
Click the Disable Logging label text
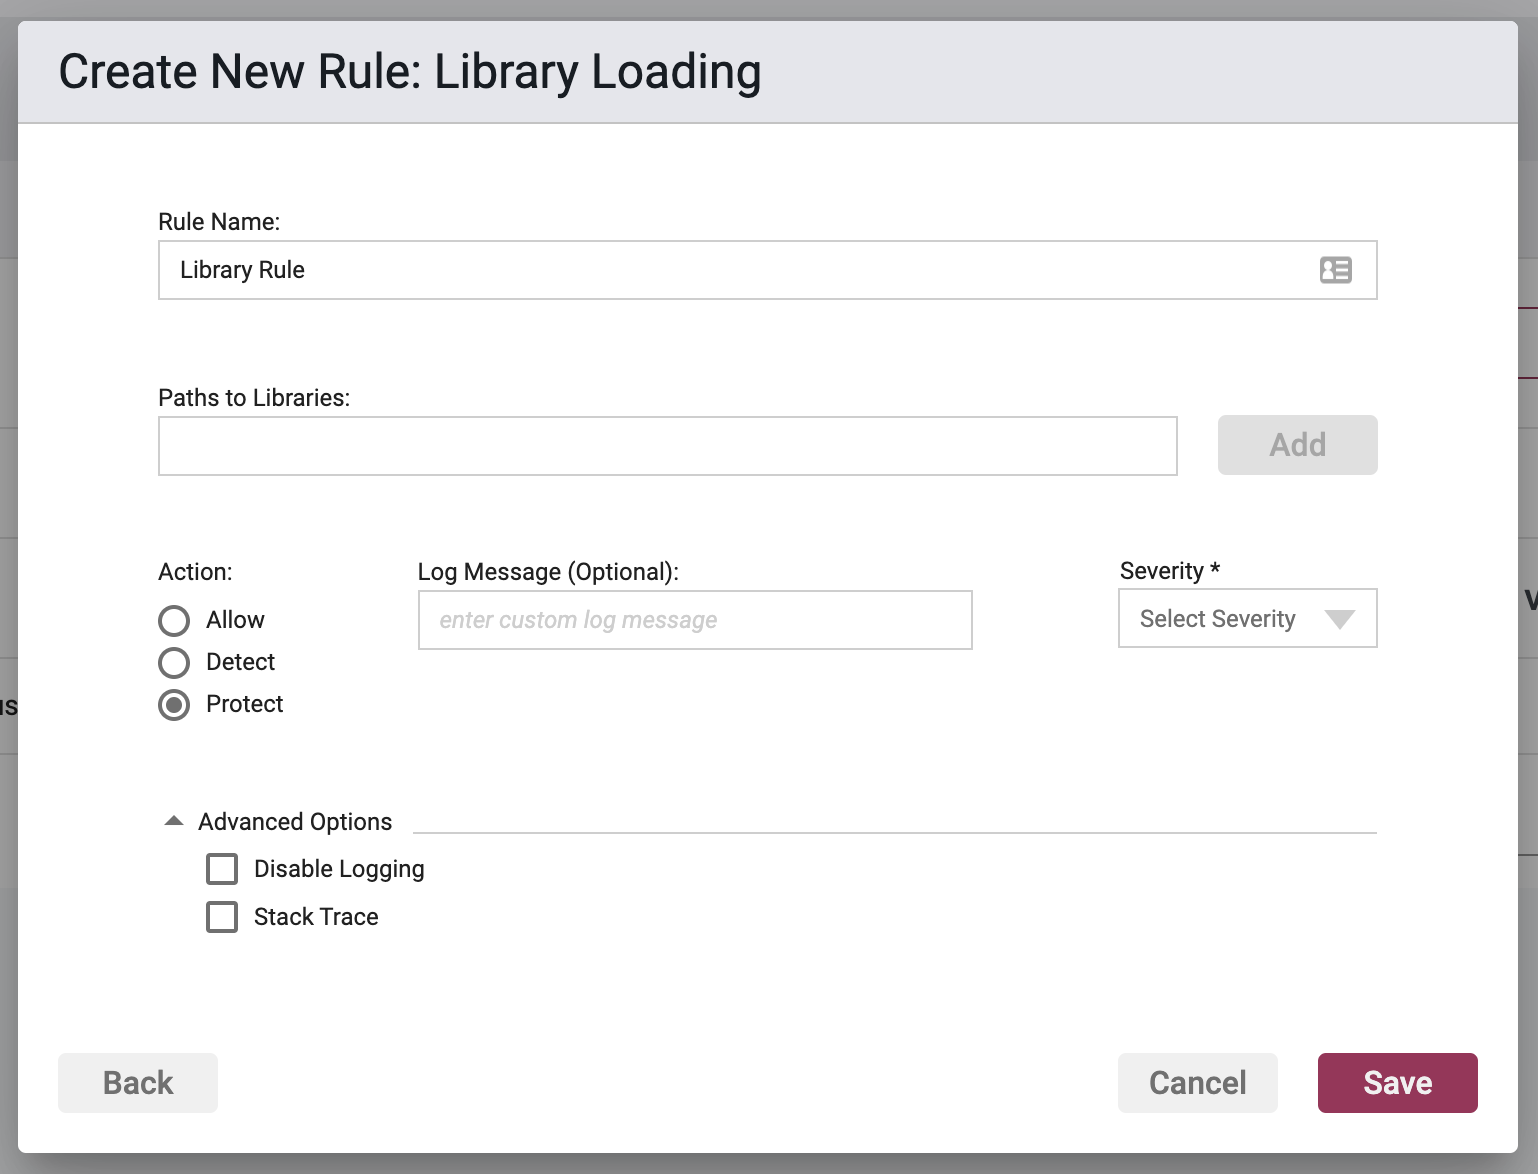coord(339,869)
